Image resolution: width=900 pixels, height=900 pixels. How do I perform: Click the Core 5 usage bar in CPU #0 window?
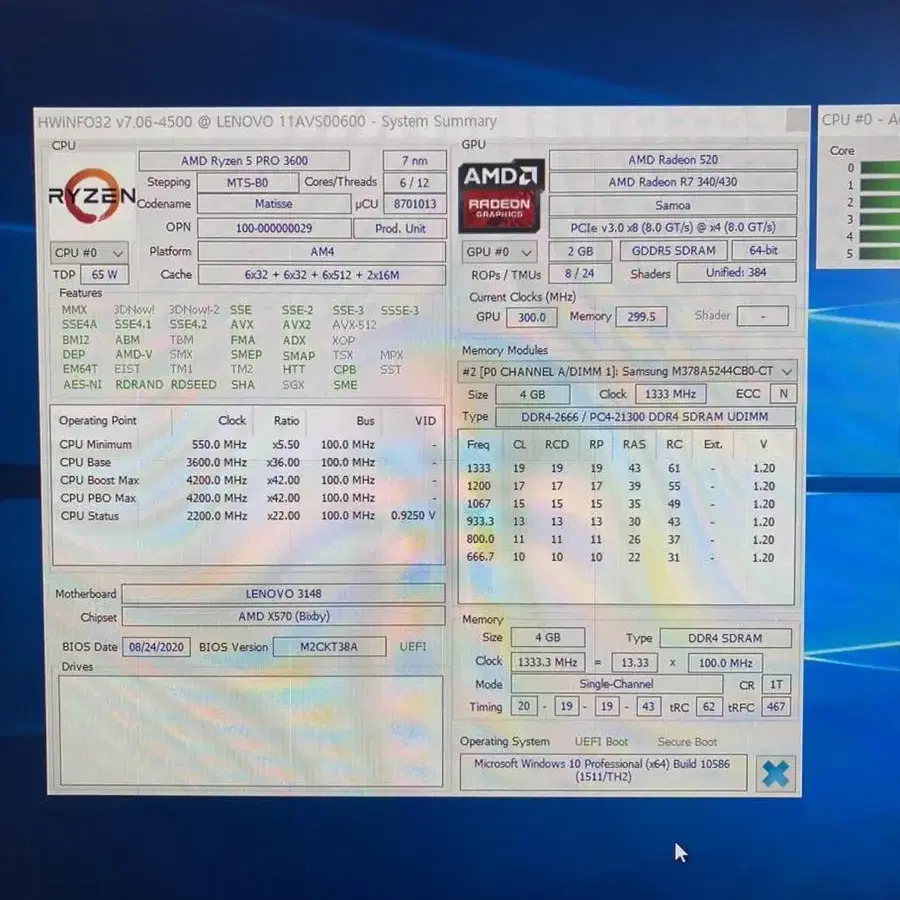coord(880,253)
